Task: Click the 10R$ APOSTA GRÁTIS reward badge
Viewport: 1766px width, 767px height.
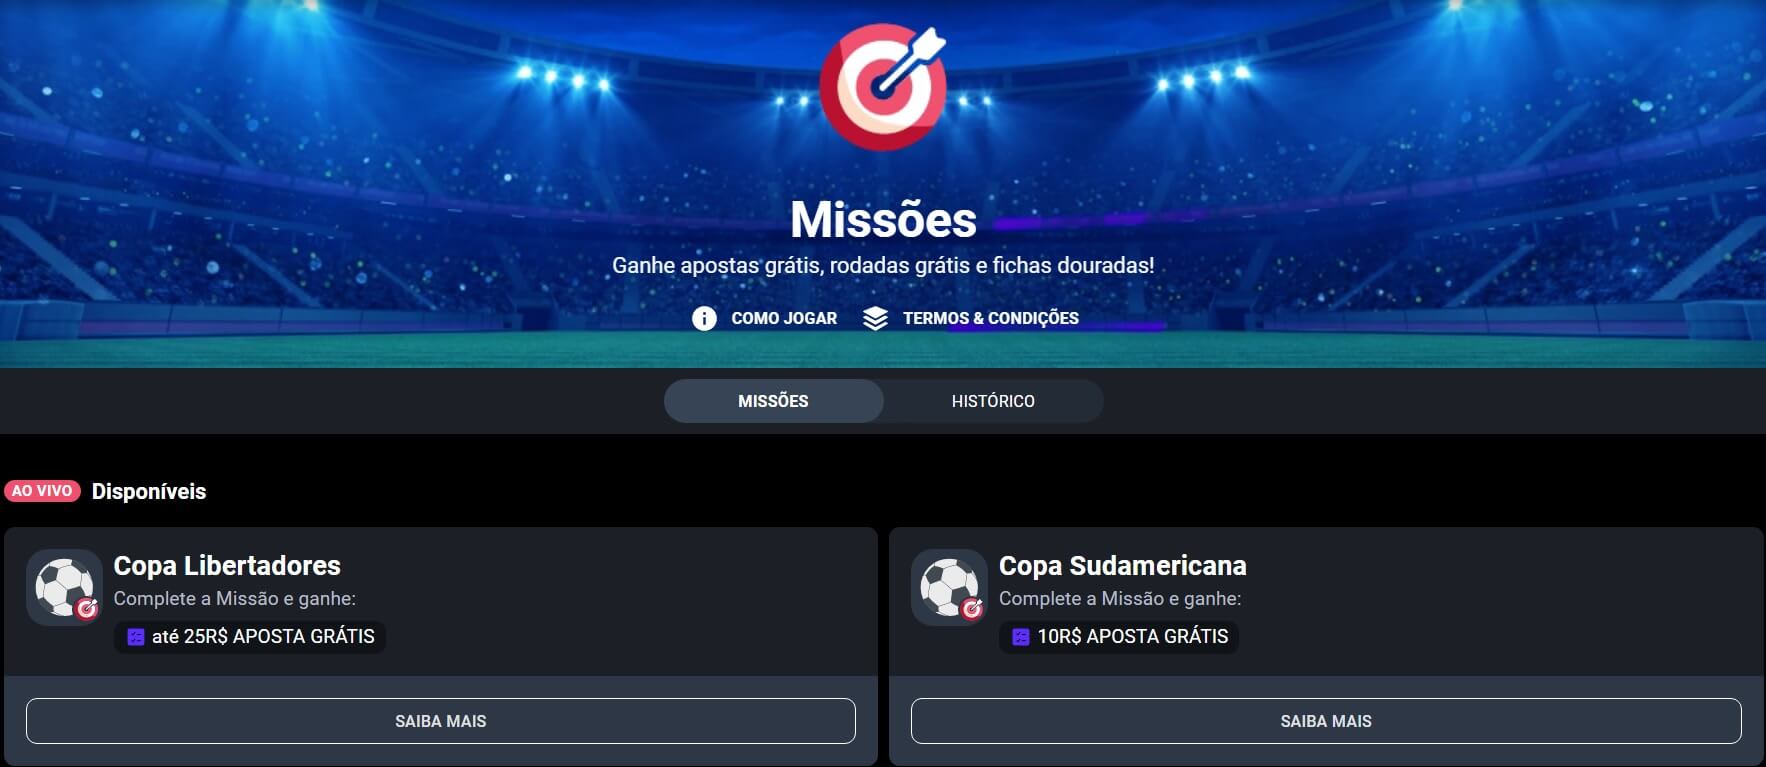Action: (x=1119, y=637)
